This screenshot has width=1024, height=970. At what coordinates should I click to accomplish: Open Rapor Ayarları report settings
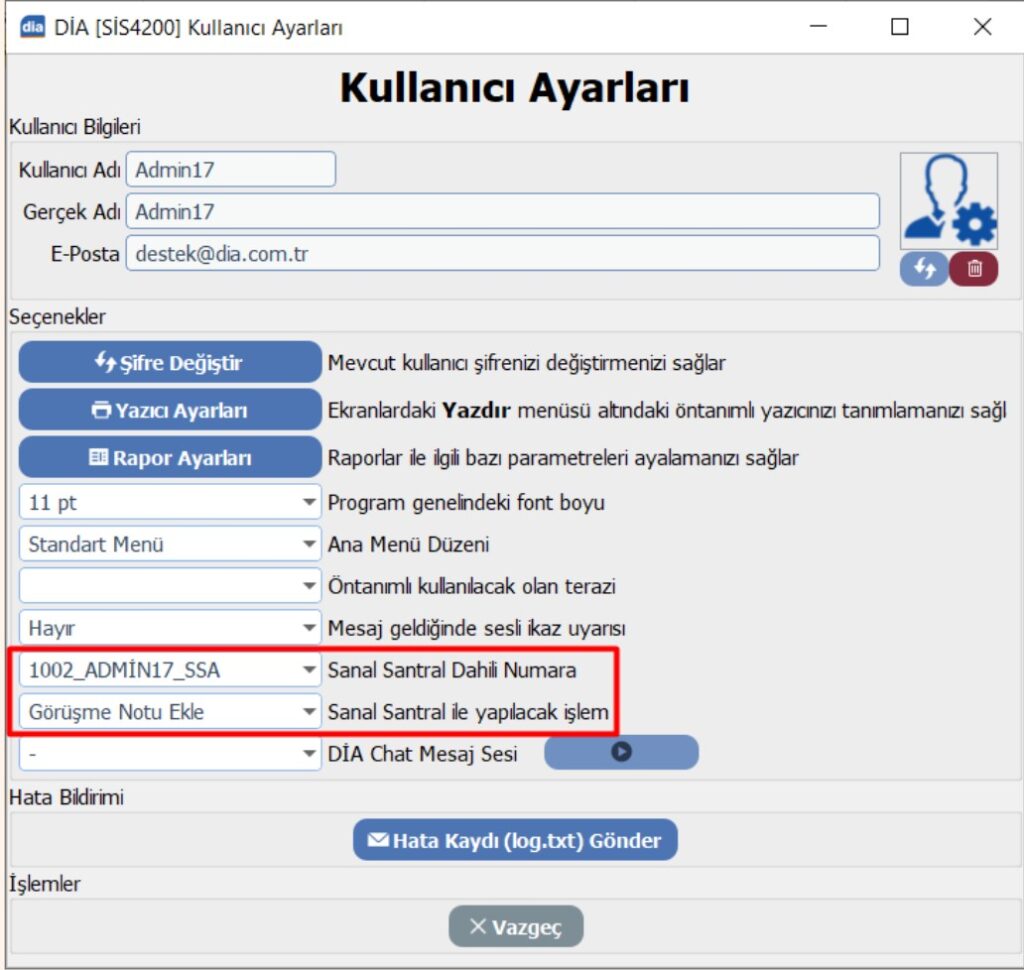point(169,458)
